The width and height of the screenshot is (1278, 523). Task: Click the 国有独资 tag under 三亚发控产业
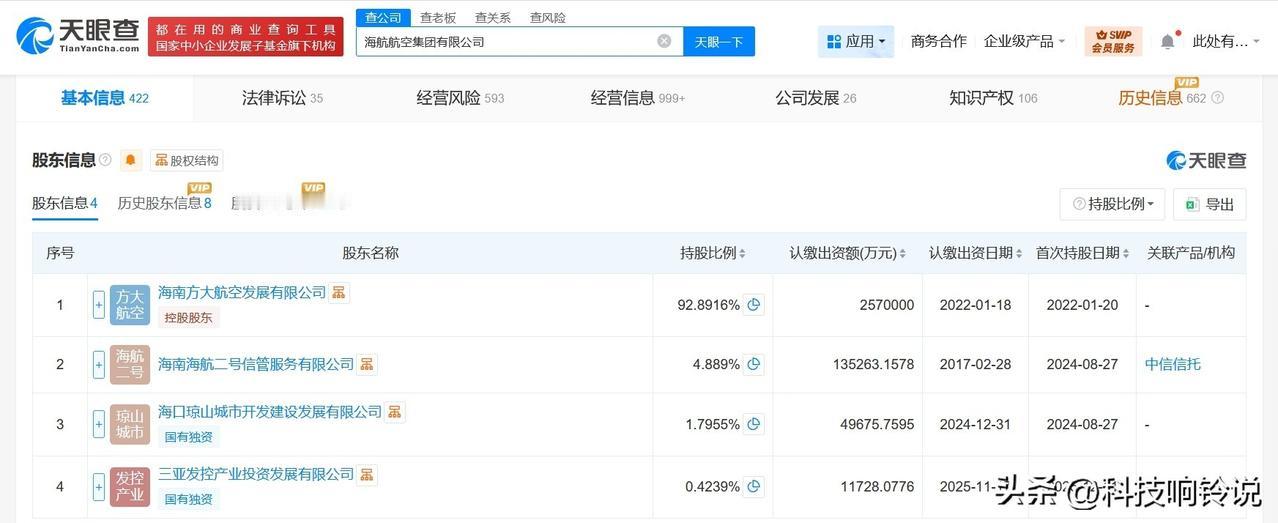188,499
